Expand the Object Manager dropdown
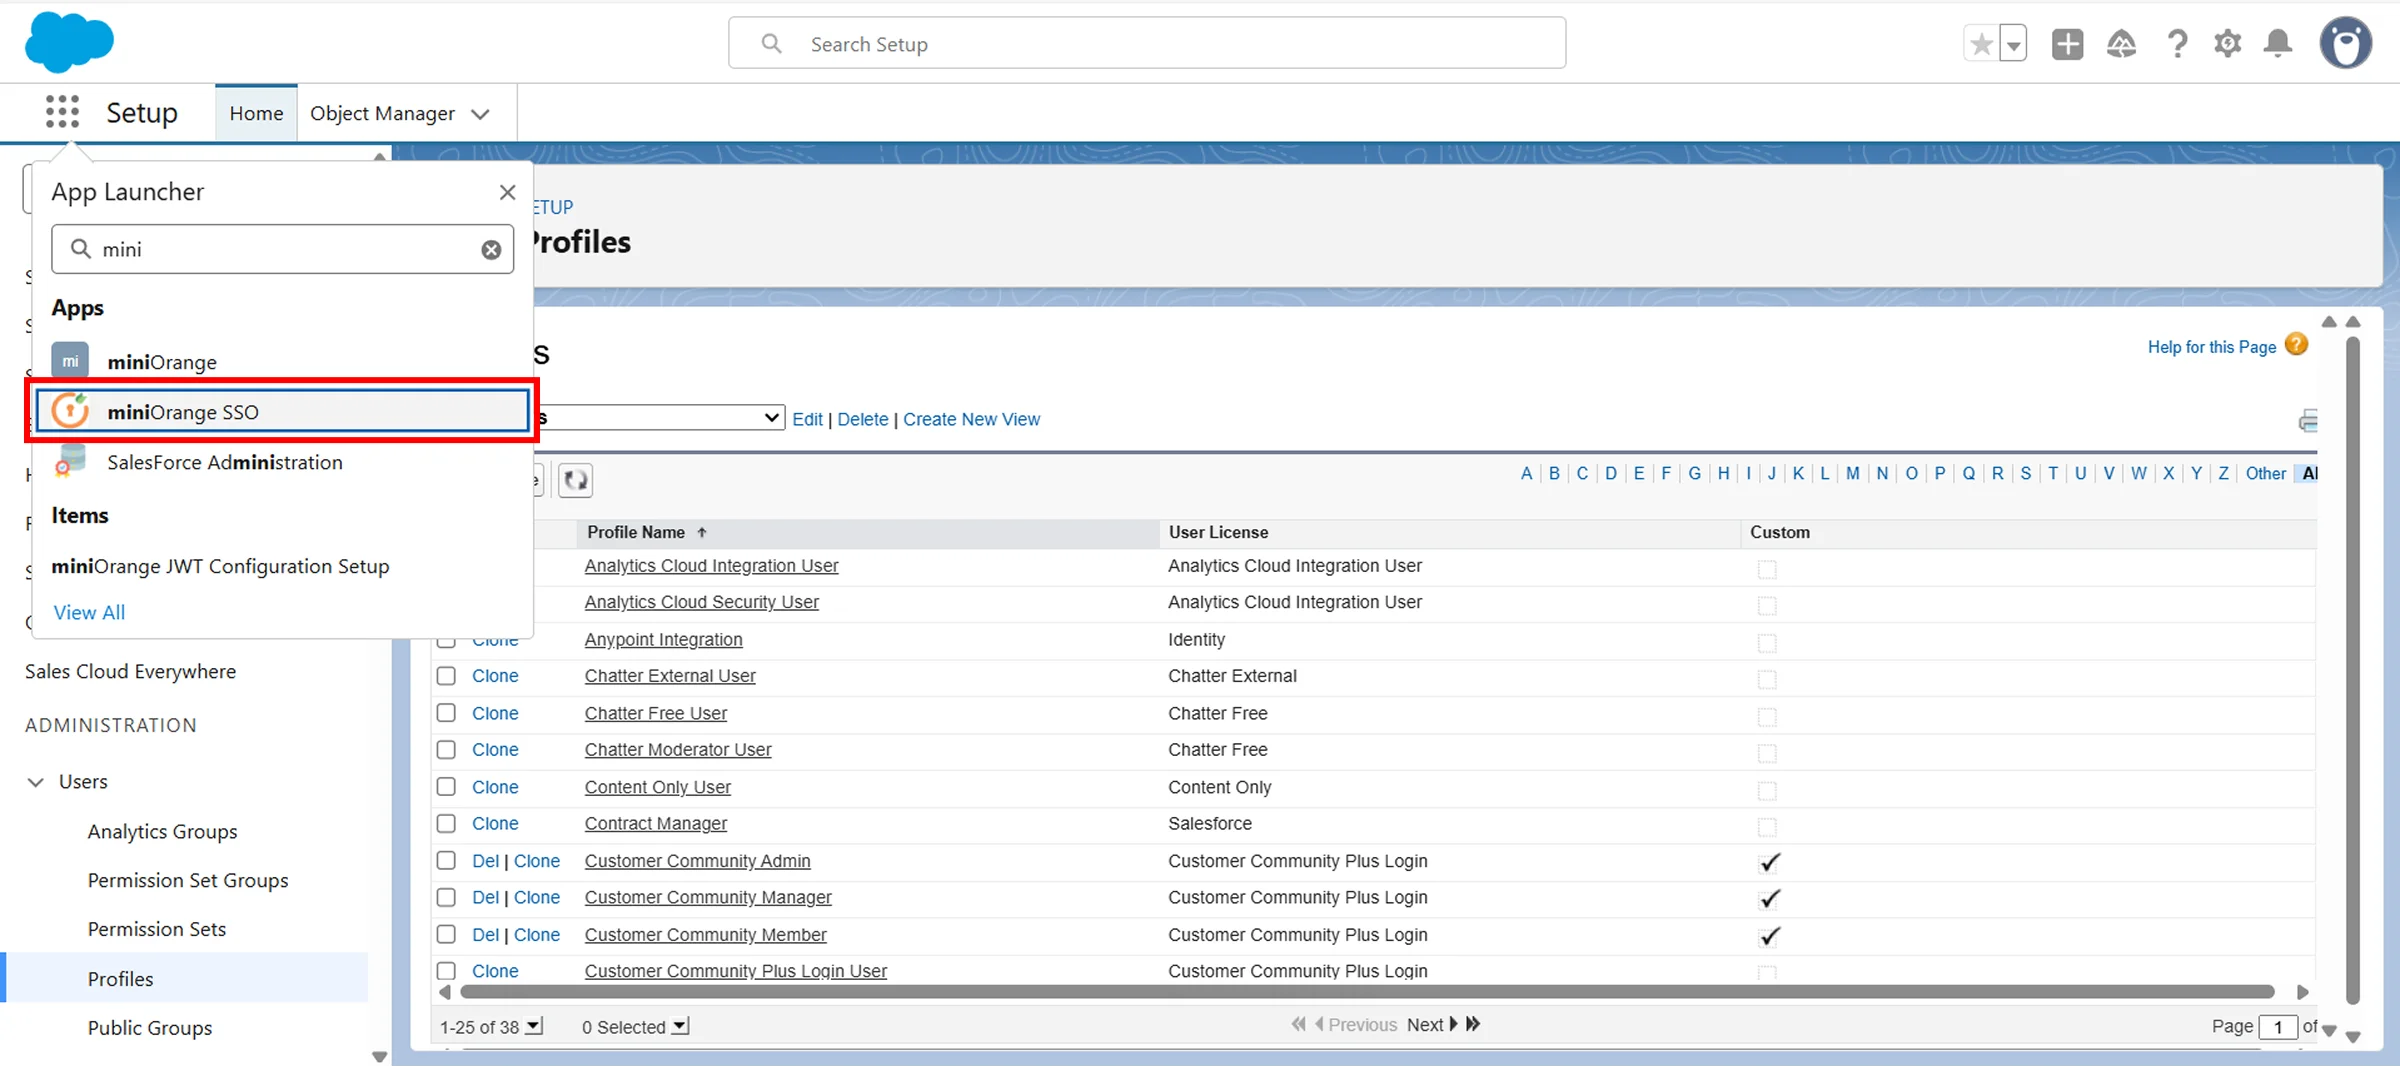 coord(481,113)
